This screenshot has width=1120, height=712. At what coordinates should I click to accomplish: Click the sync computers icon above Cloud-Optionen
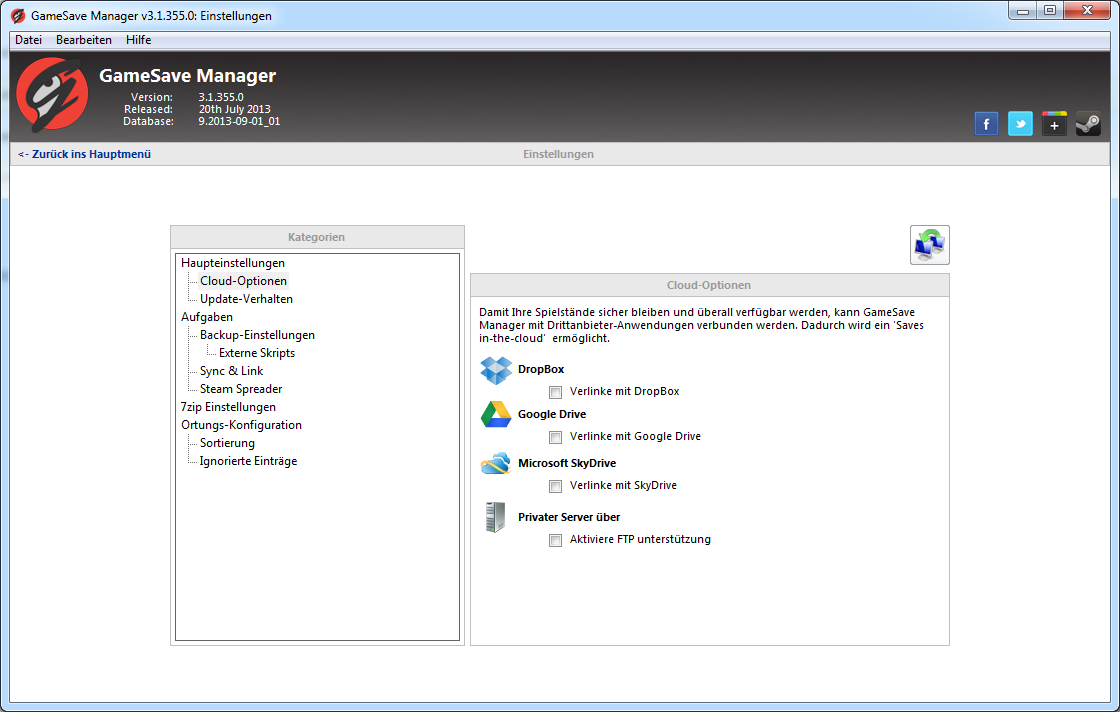pyautogui.click(x=929, y=245)
